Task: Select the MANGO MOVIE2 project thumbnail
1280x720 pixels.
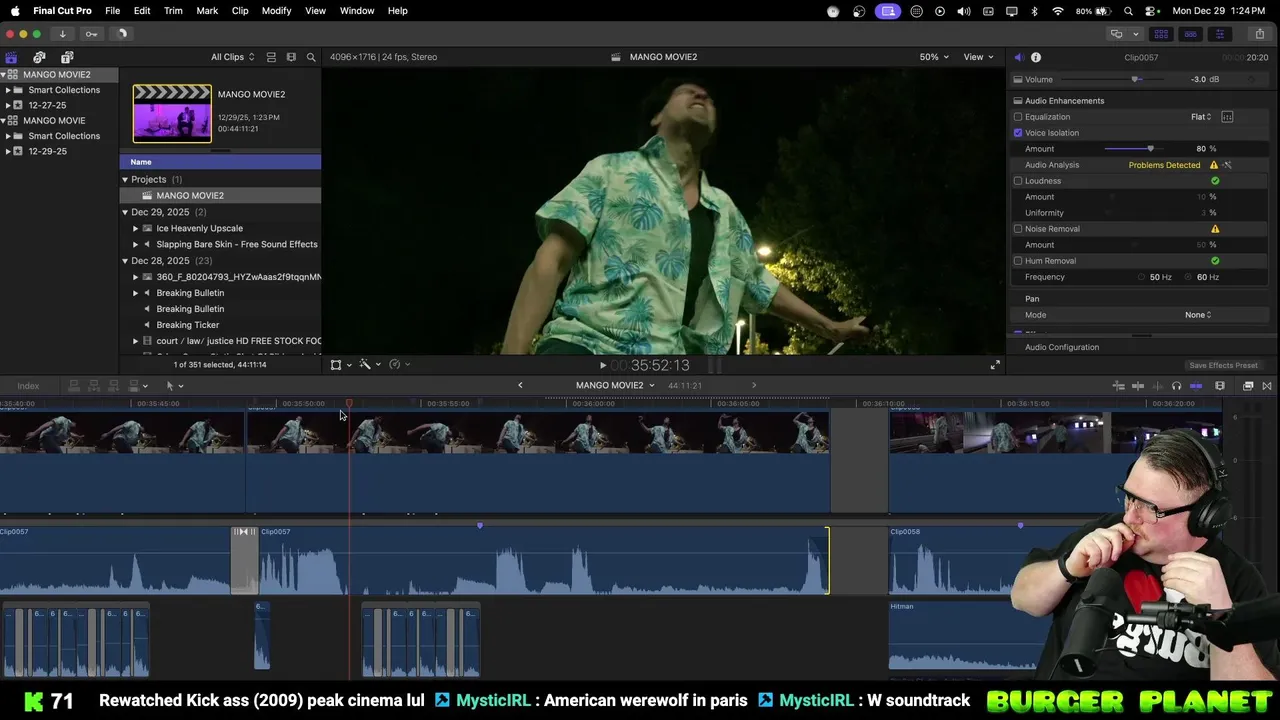Action: coord(172,113)
